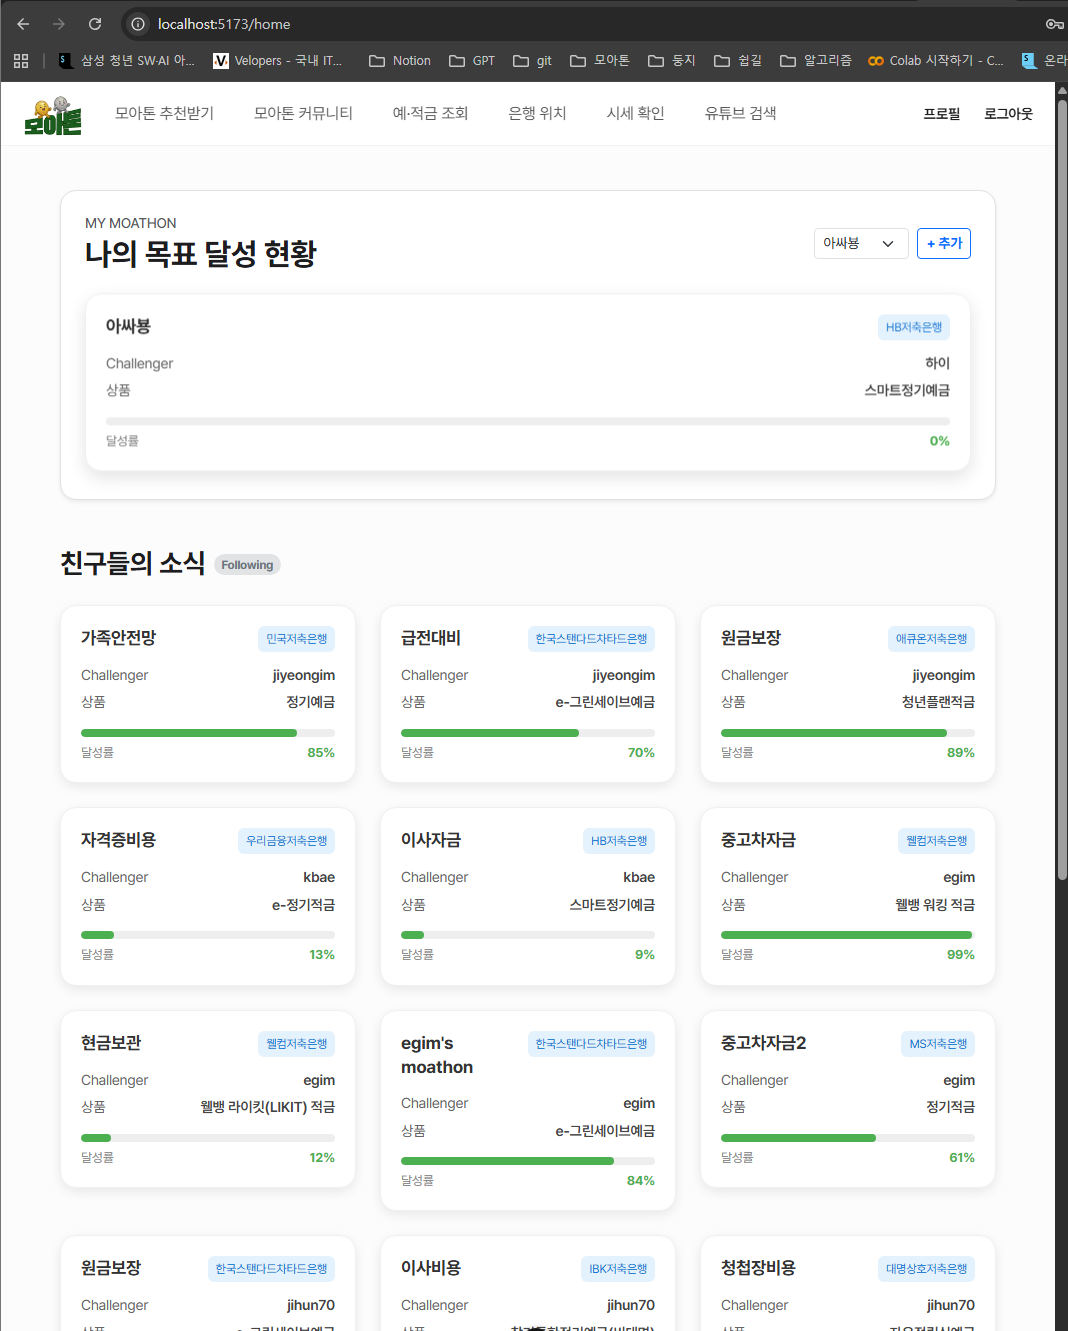The image size is (1068, 1331).
Task: Click the + 추가 button
Action: click(x=943, y=243)
